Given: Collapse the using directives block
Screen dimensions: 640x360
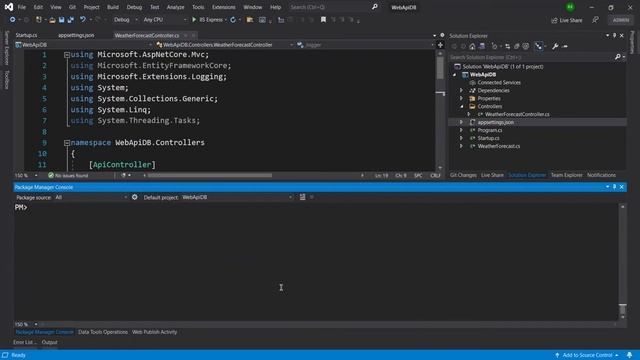Looking at the screenshot, I should pos(67,55).
